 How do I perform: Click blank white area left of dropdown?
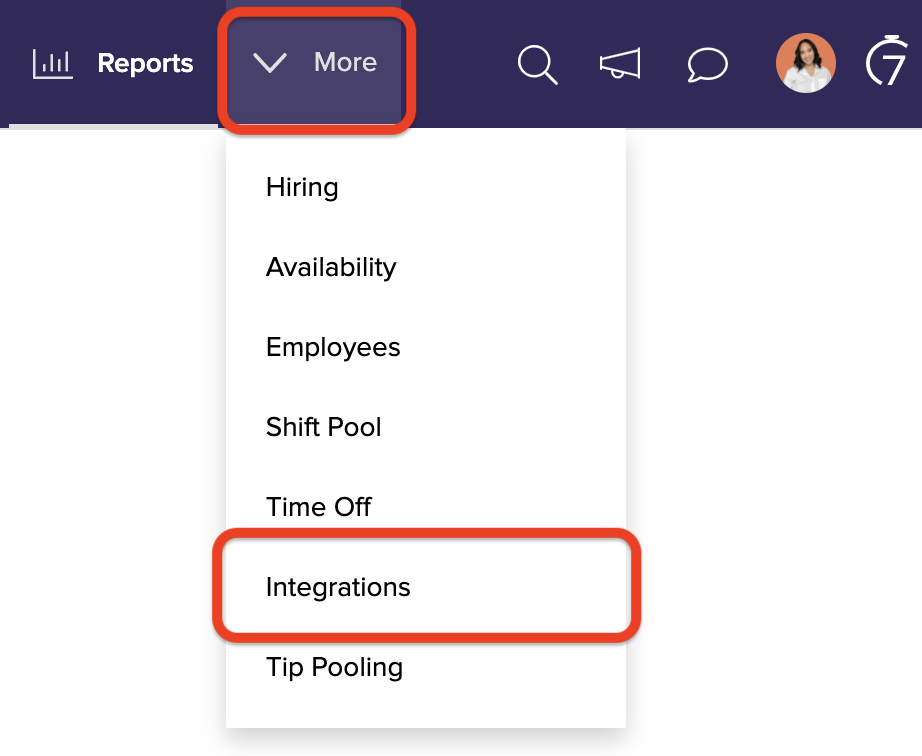110,400
